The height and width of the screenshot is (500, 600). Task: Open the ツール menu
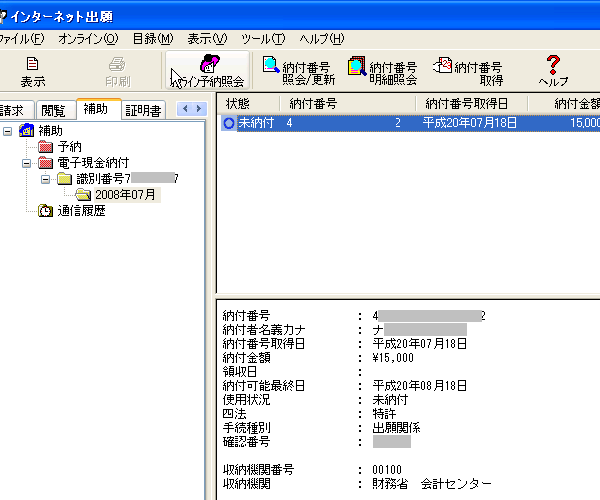(263, 39)
